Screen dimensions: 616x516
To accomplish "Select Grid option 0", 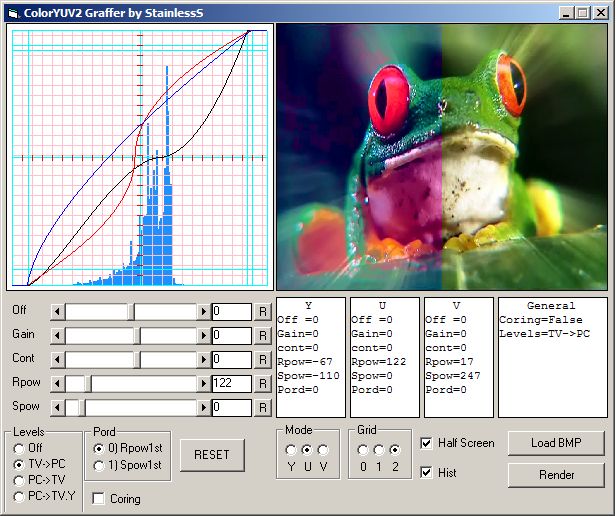I will click(363, 450).
